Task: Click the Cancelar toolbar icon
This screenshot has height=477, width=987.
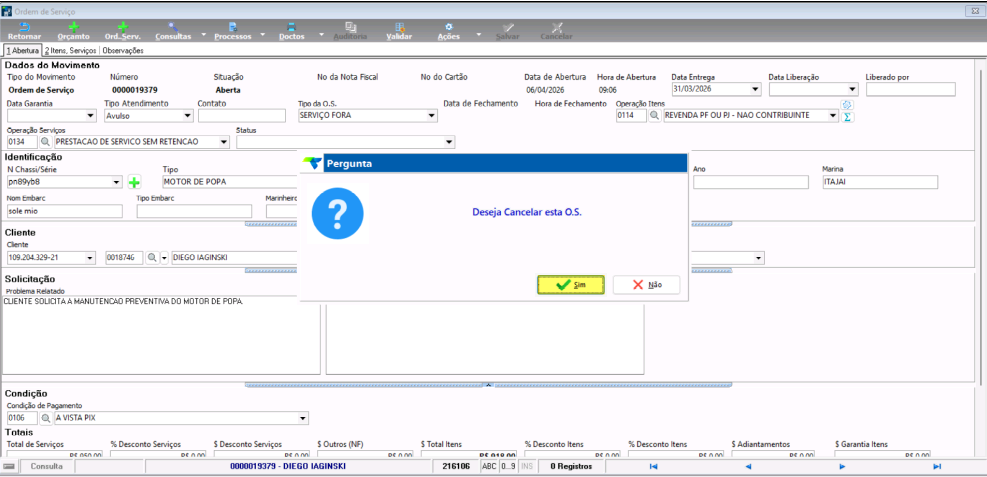Action: [556, 31]
